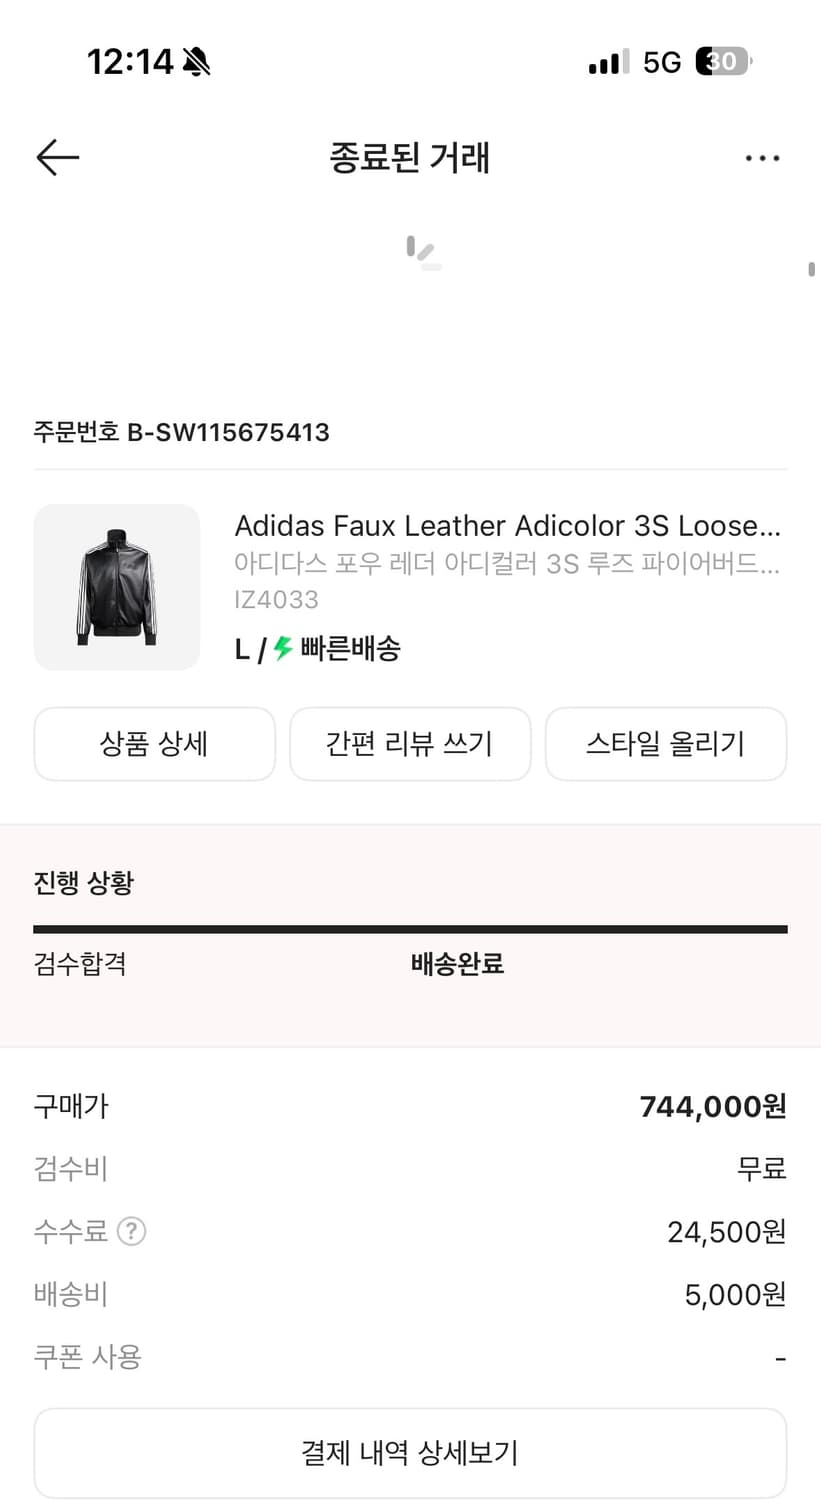Tap the 검수합격 inspection status step
Screen dimensions: 821x1500
[x=80, y=964]
